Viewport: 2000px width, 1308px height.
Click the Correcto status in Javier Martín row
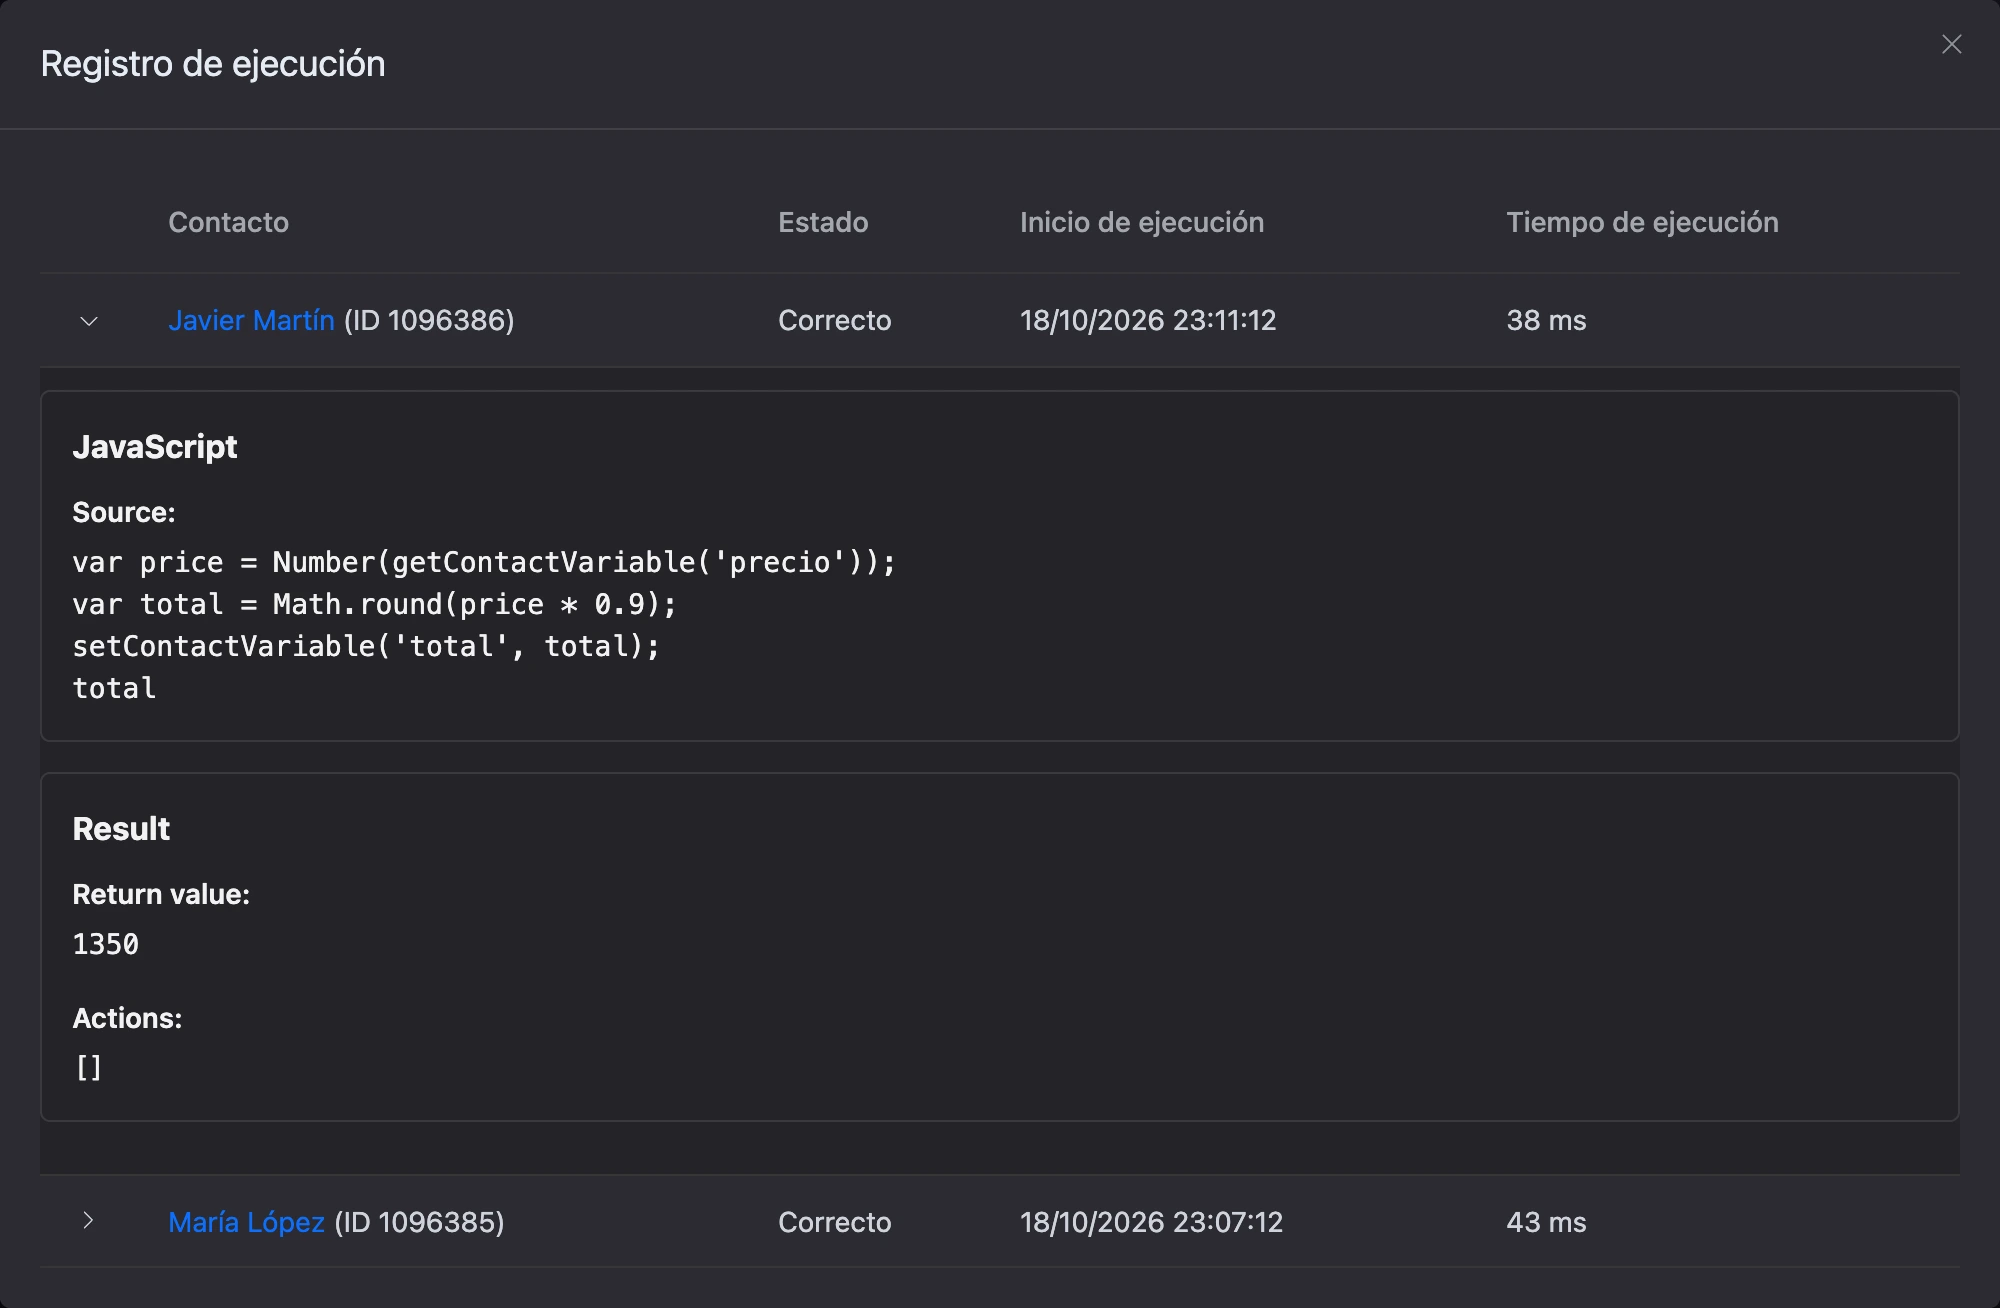pyautogui.click(x=835, y=320)
